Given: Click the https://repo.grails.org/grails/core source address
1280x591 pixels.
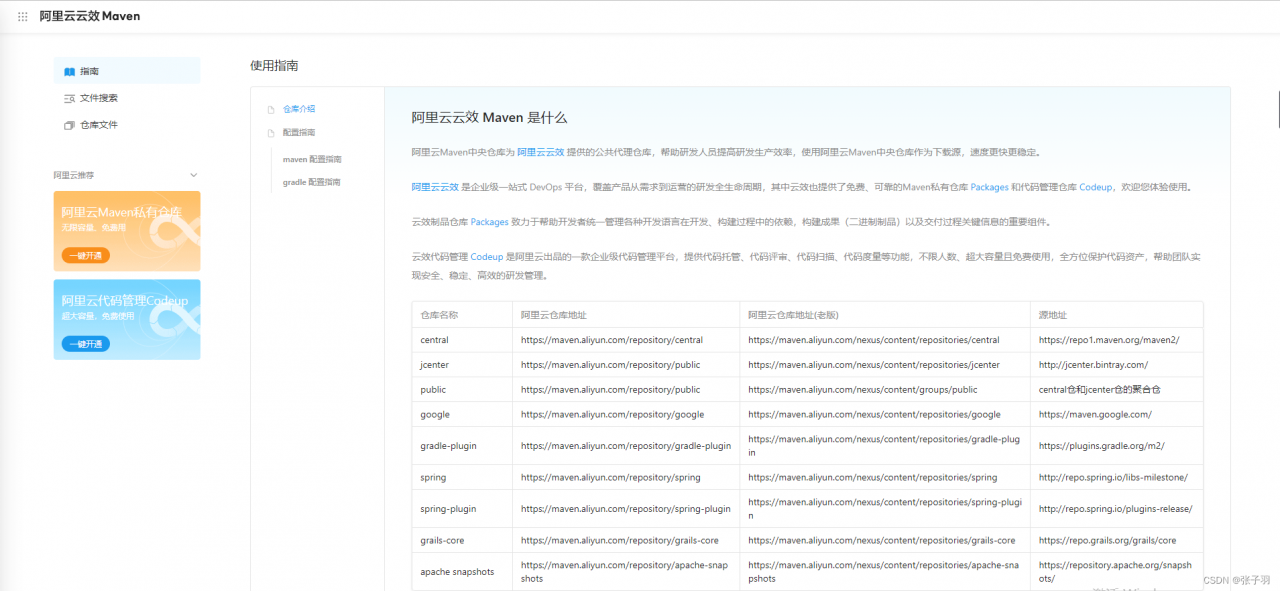Looking at the screenshot, I should tap(1108, 540).
